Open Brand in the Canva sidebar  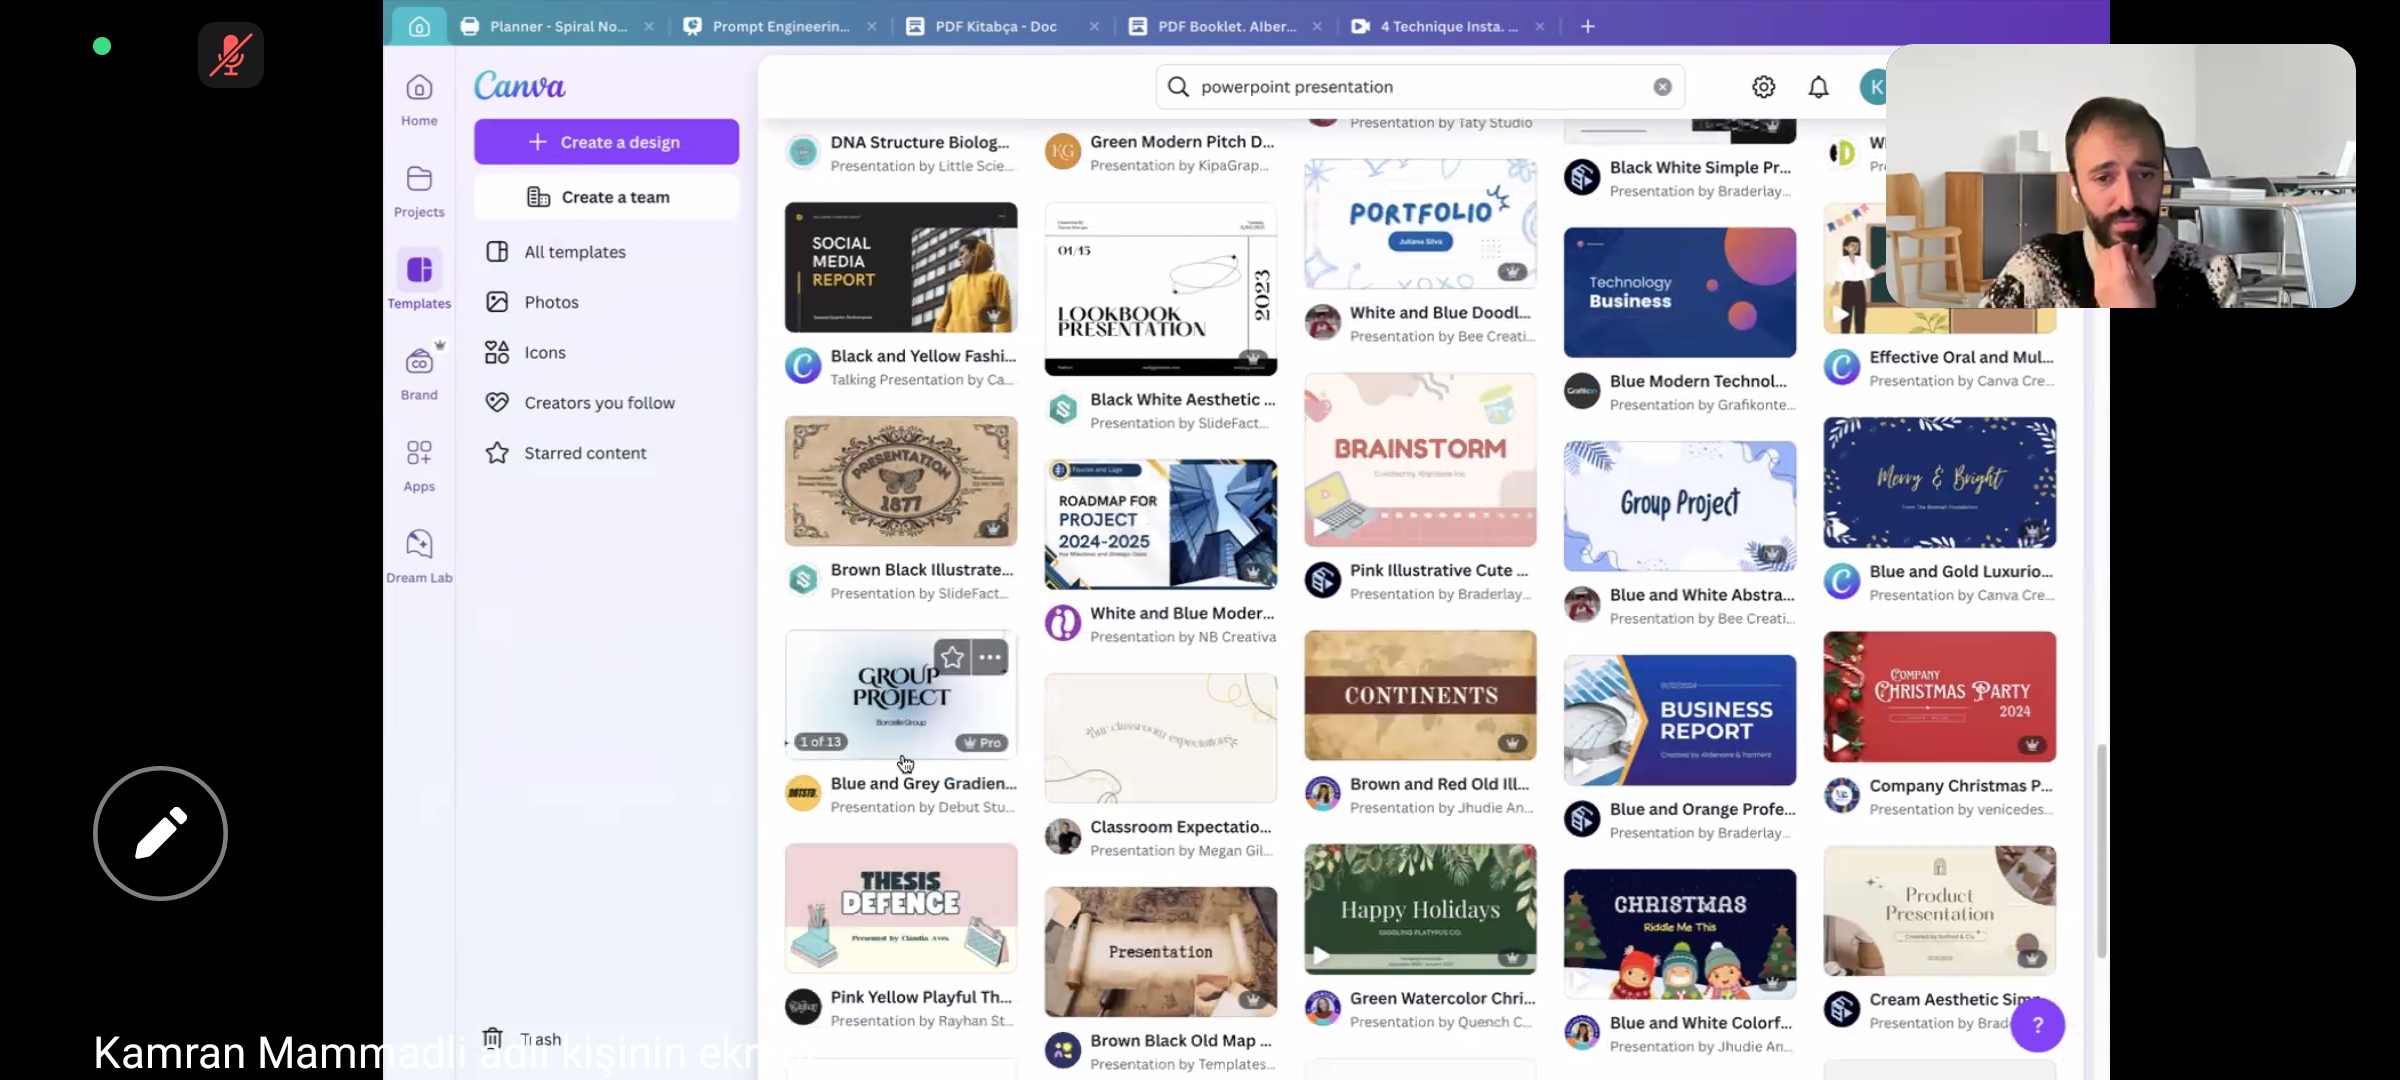tap(419, 372)
